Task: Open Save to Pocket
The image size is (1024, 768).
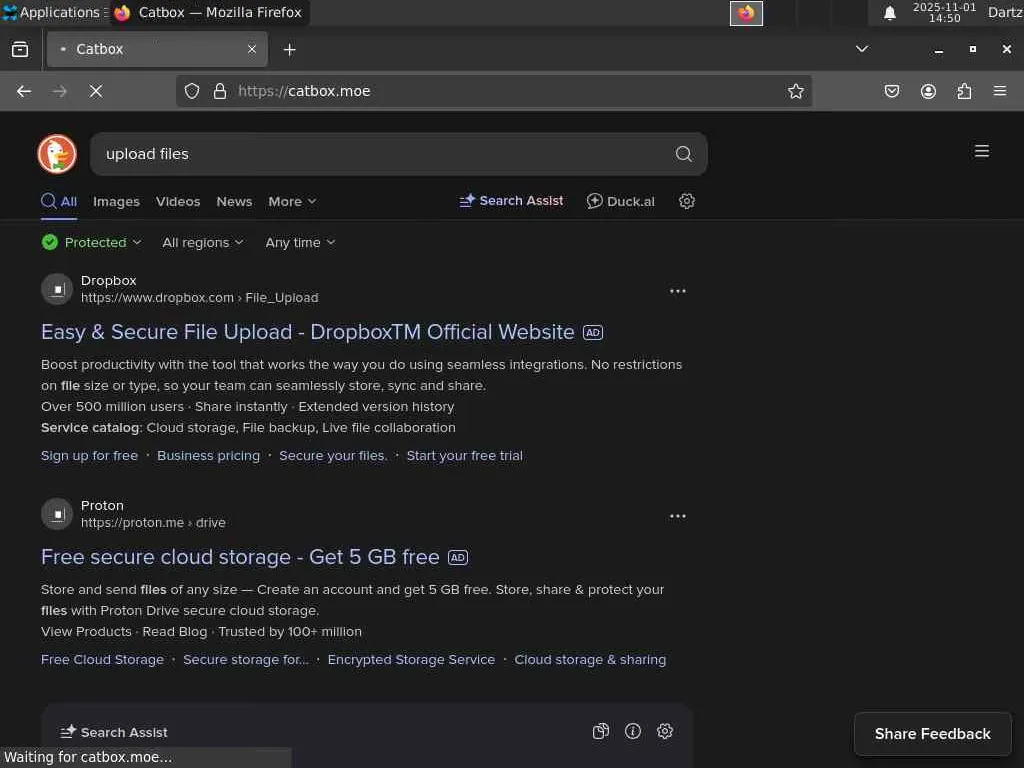Action: [x=891, y=91]
